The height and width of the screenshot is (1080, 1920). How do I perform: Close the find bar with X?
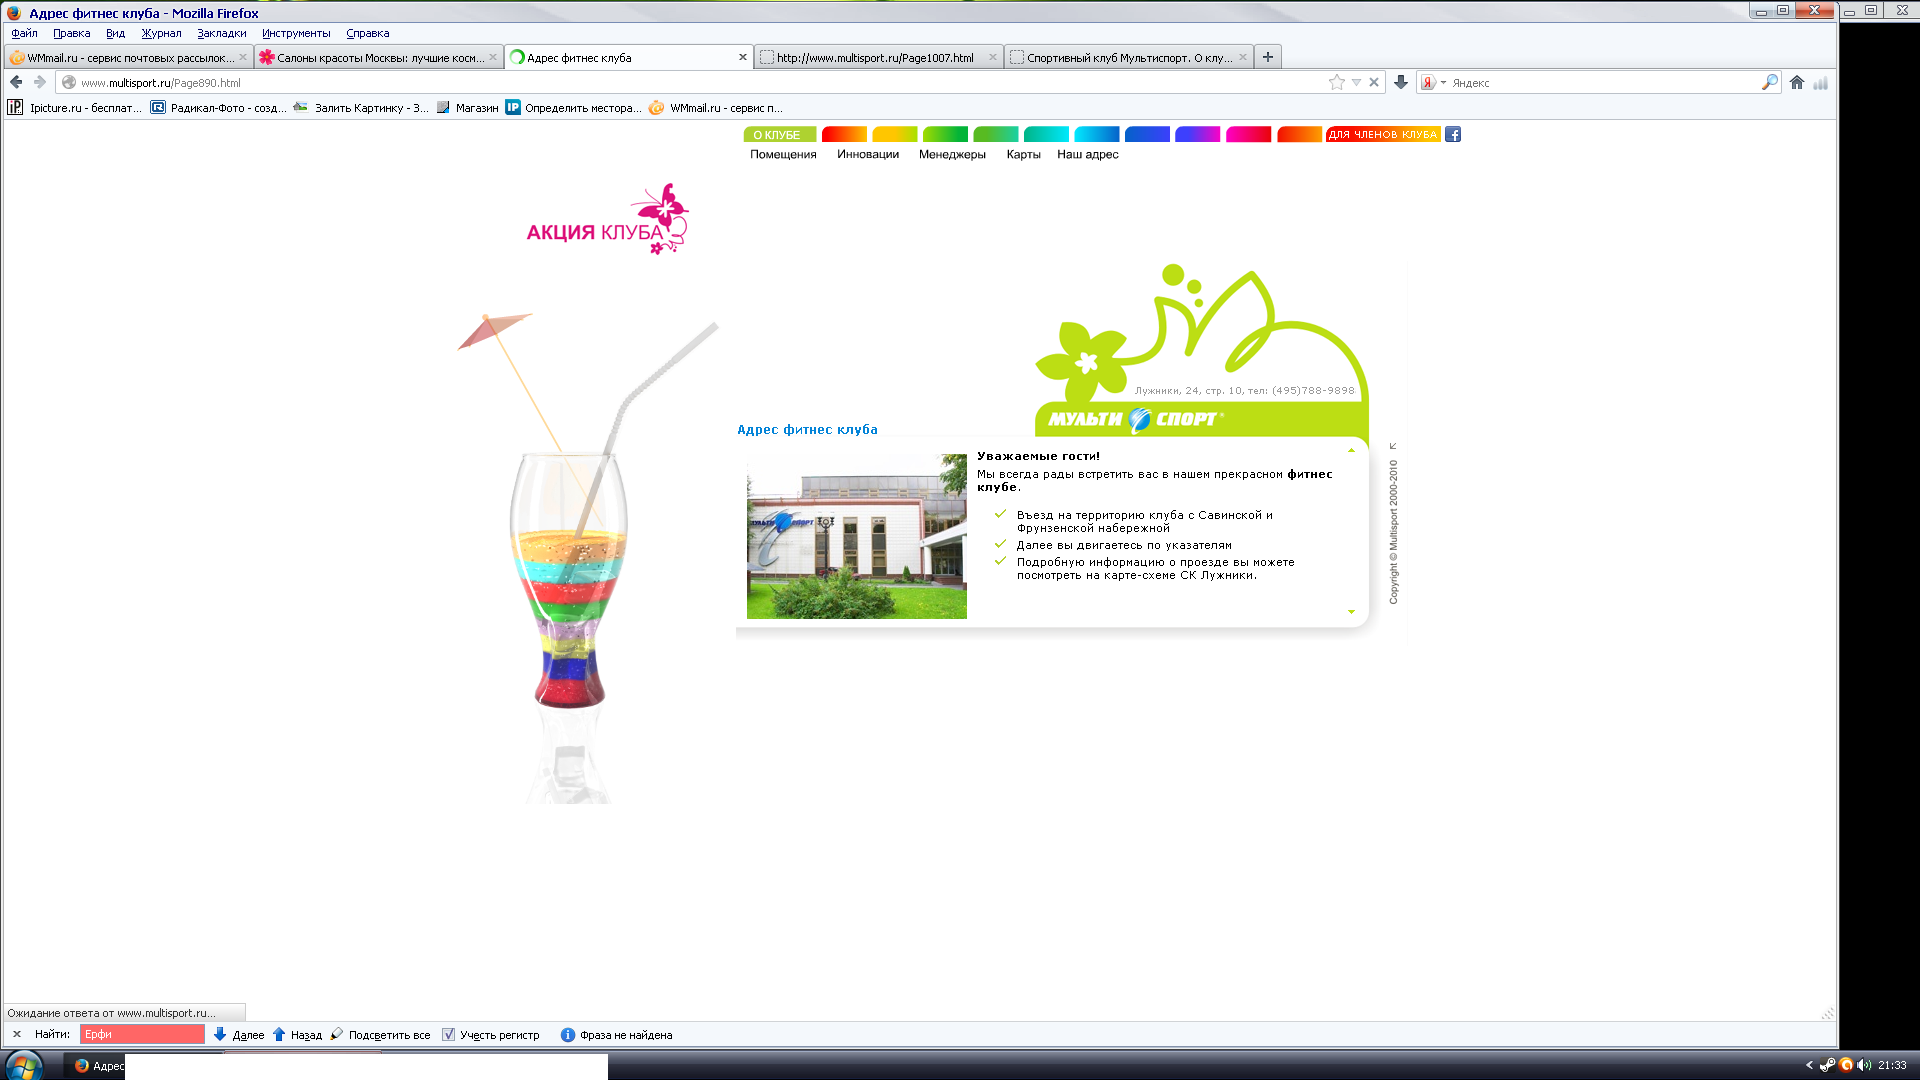(x=17, y=1034)
